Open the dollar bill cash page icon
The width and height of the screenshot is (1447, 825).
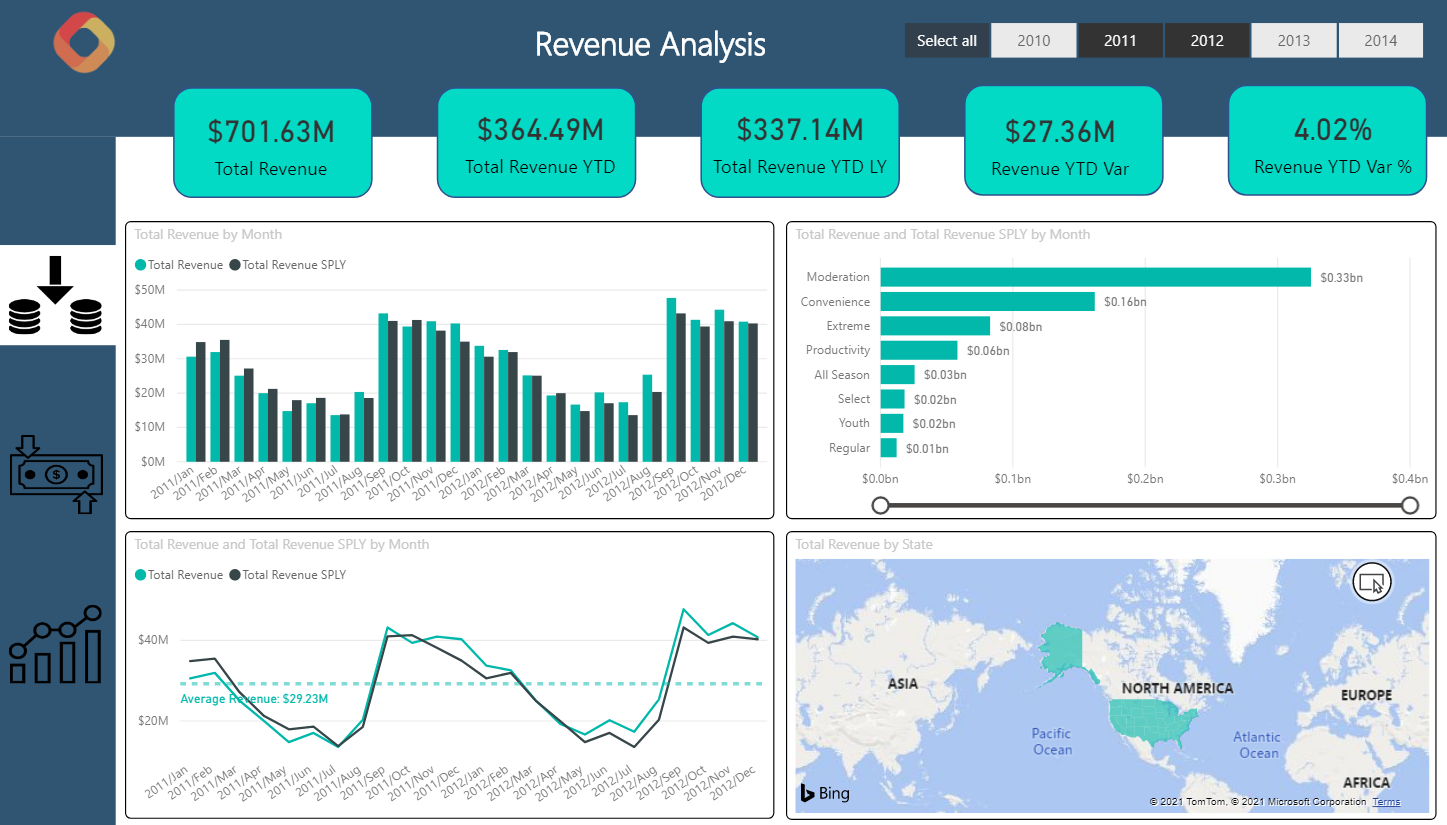[56, 474]
